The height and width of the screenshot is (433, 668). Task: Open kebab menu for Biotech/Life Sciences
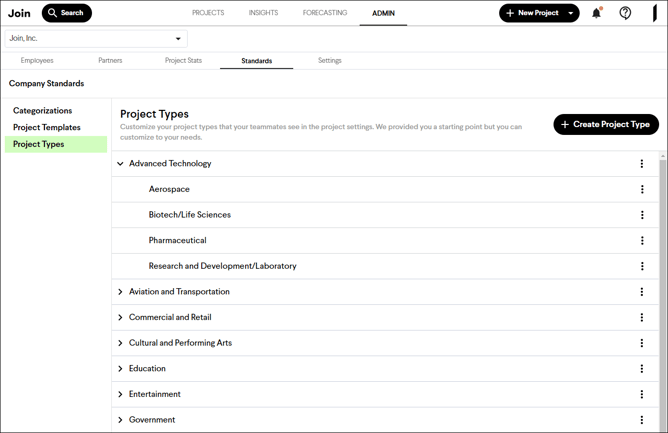coord(642,215)
